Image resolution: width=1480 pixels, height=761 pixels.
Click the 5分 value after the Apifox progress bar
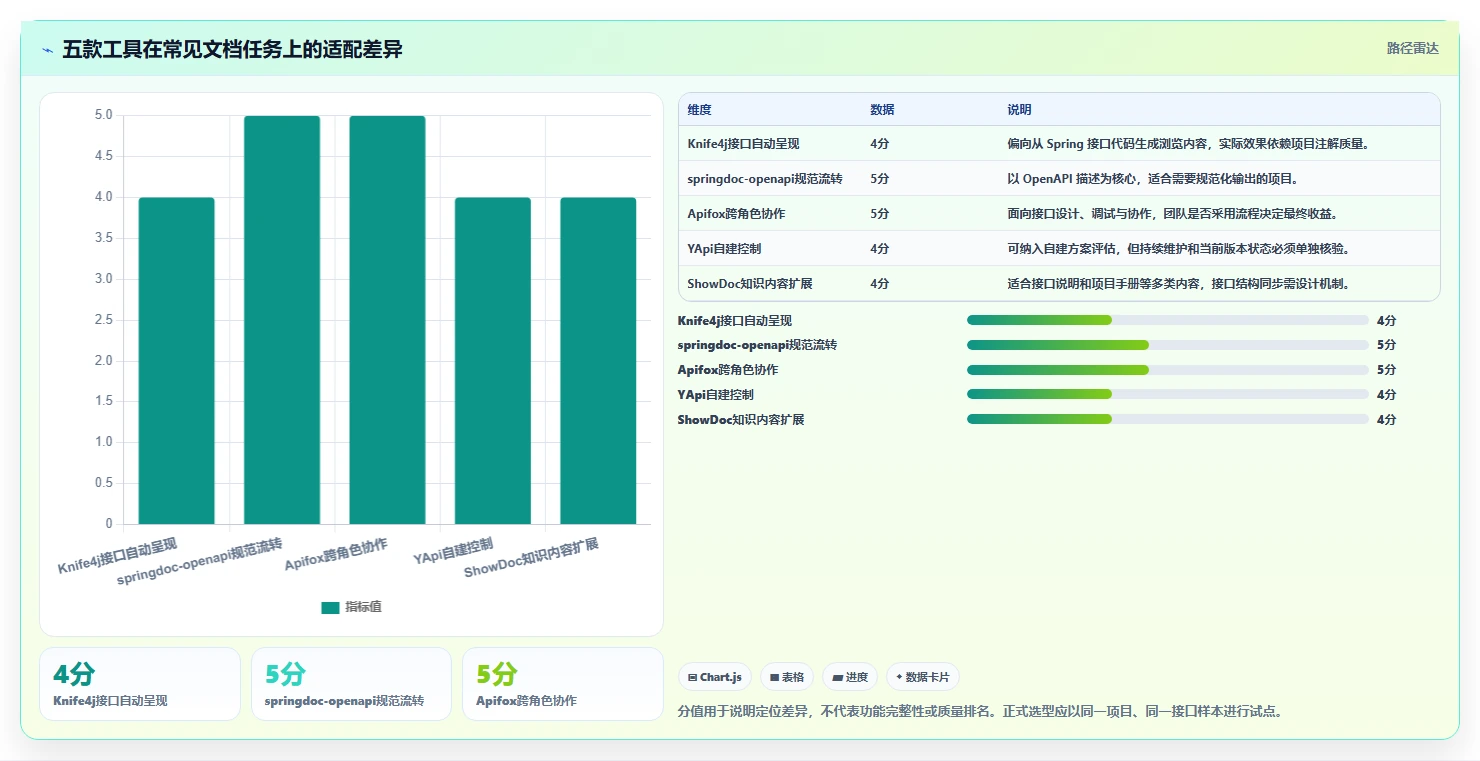coord(1386,370)
